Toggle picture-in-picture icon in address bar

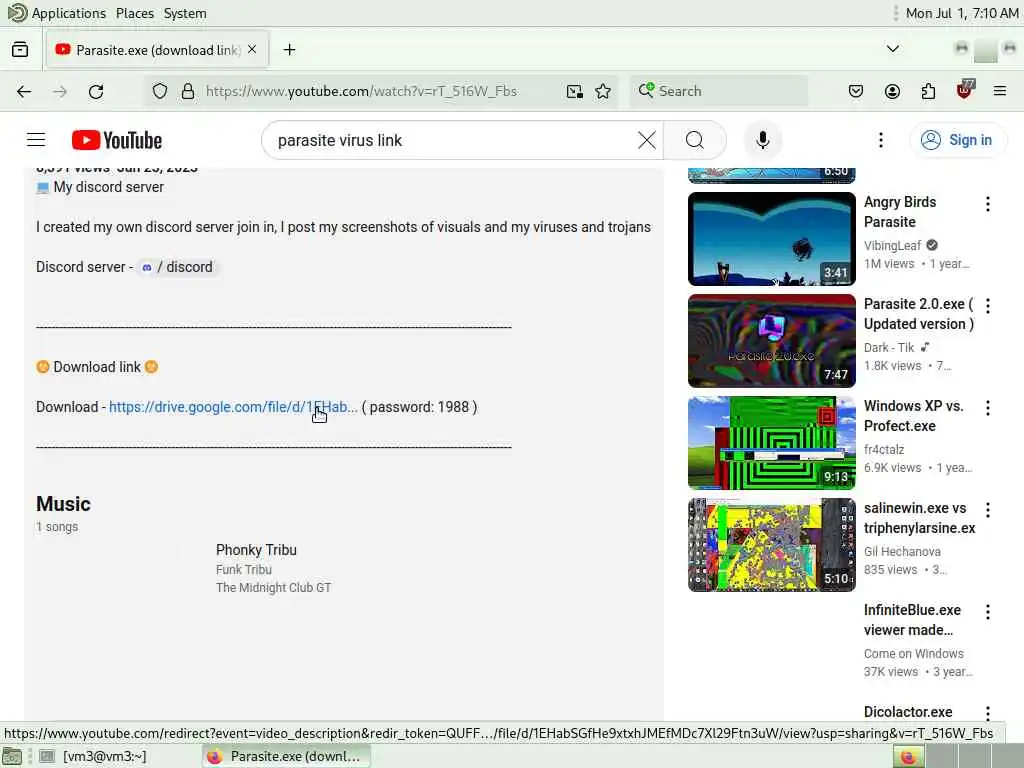point(575,91)
